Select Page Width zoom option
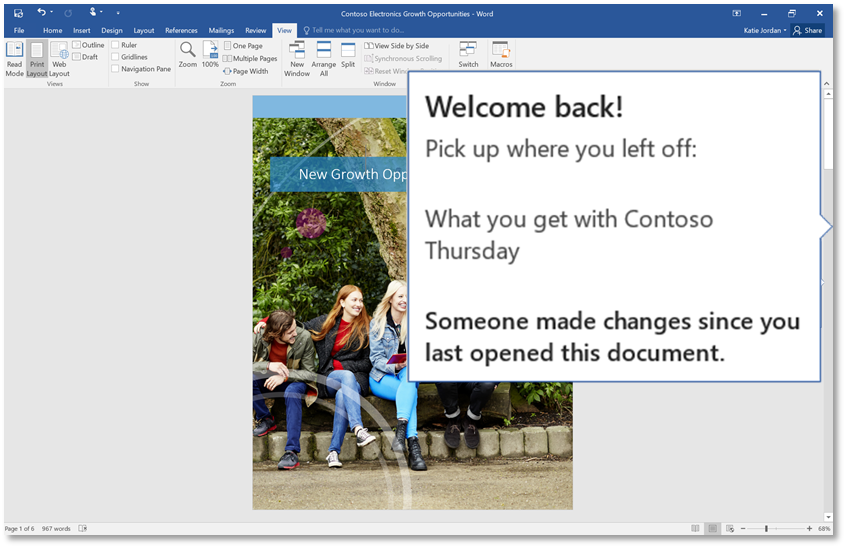The height and width of the screenshot is (548, 846). point(246,71)
